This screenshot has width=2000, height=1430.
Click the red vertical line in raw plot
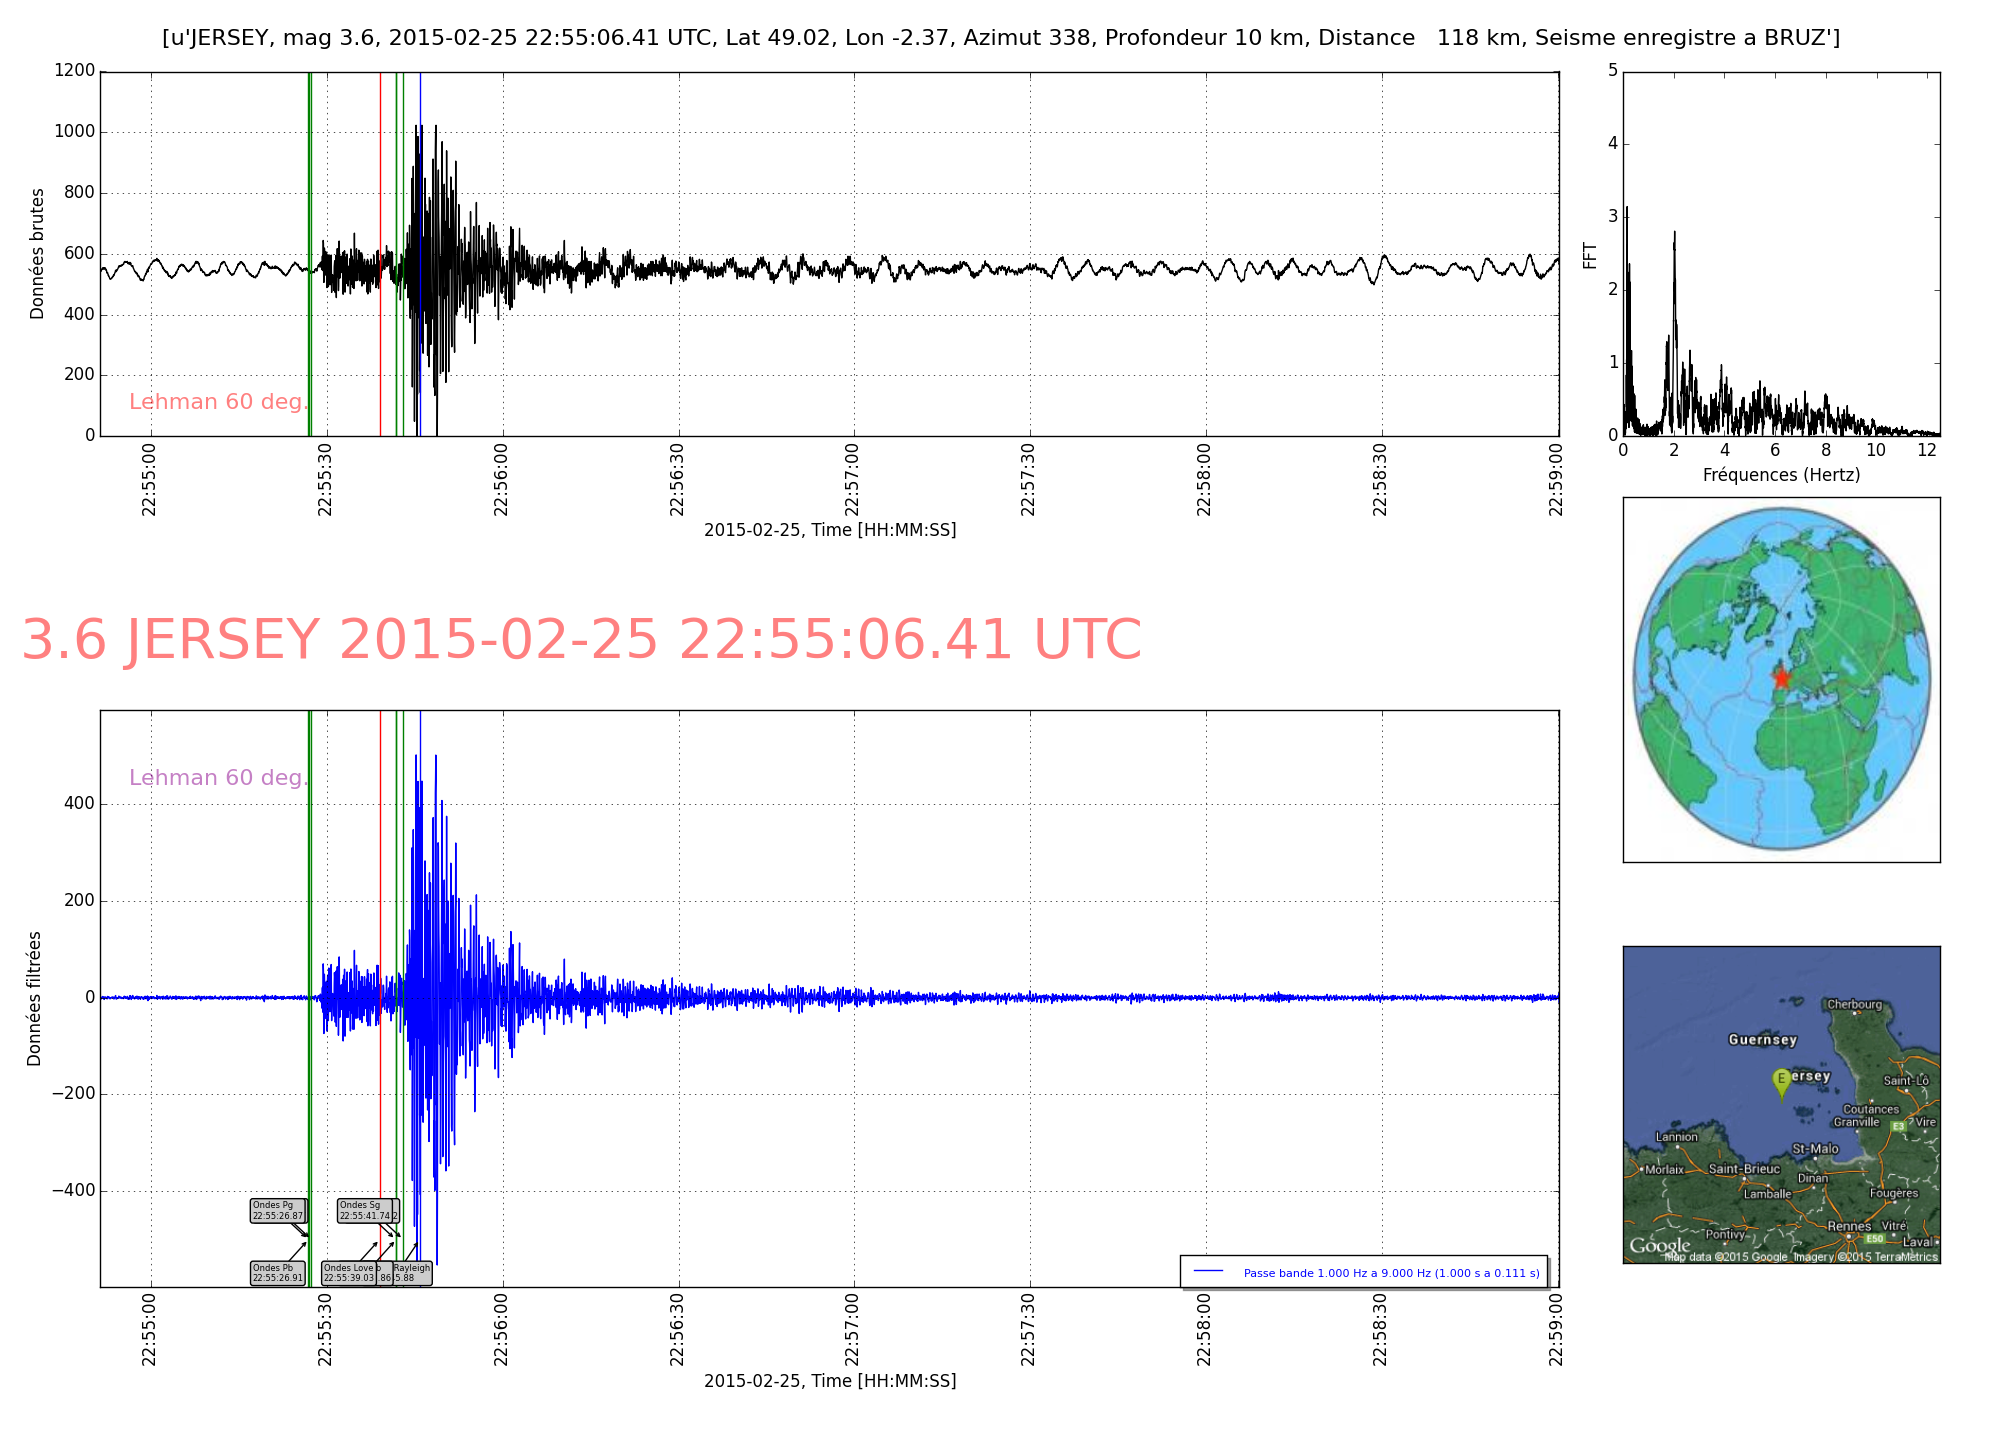pos(380,150)
